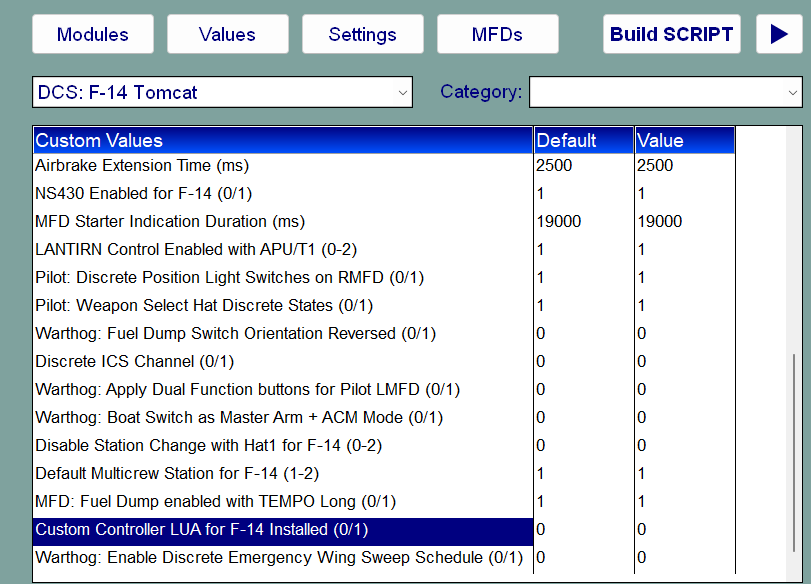Select the Airbrake Extension Time row
The width and height of the screenshot is (811, 584).
point(283,166)
